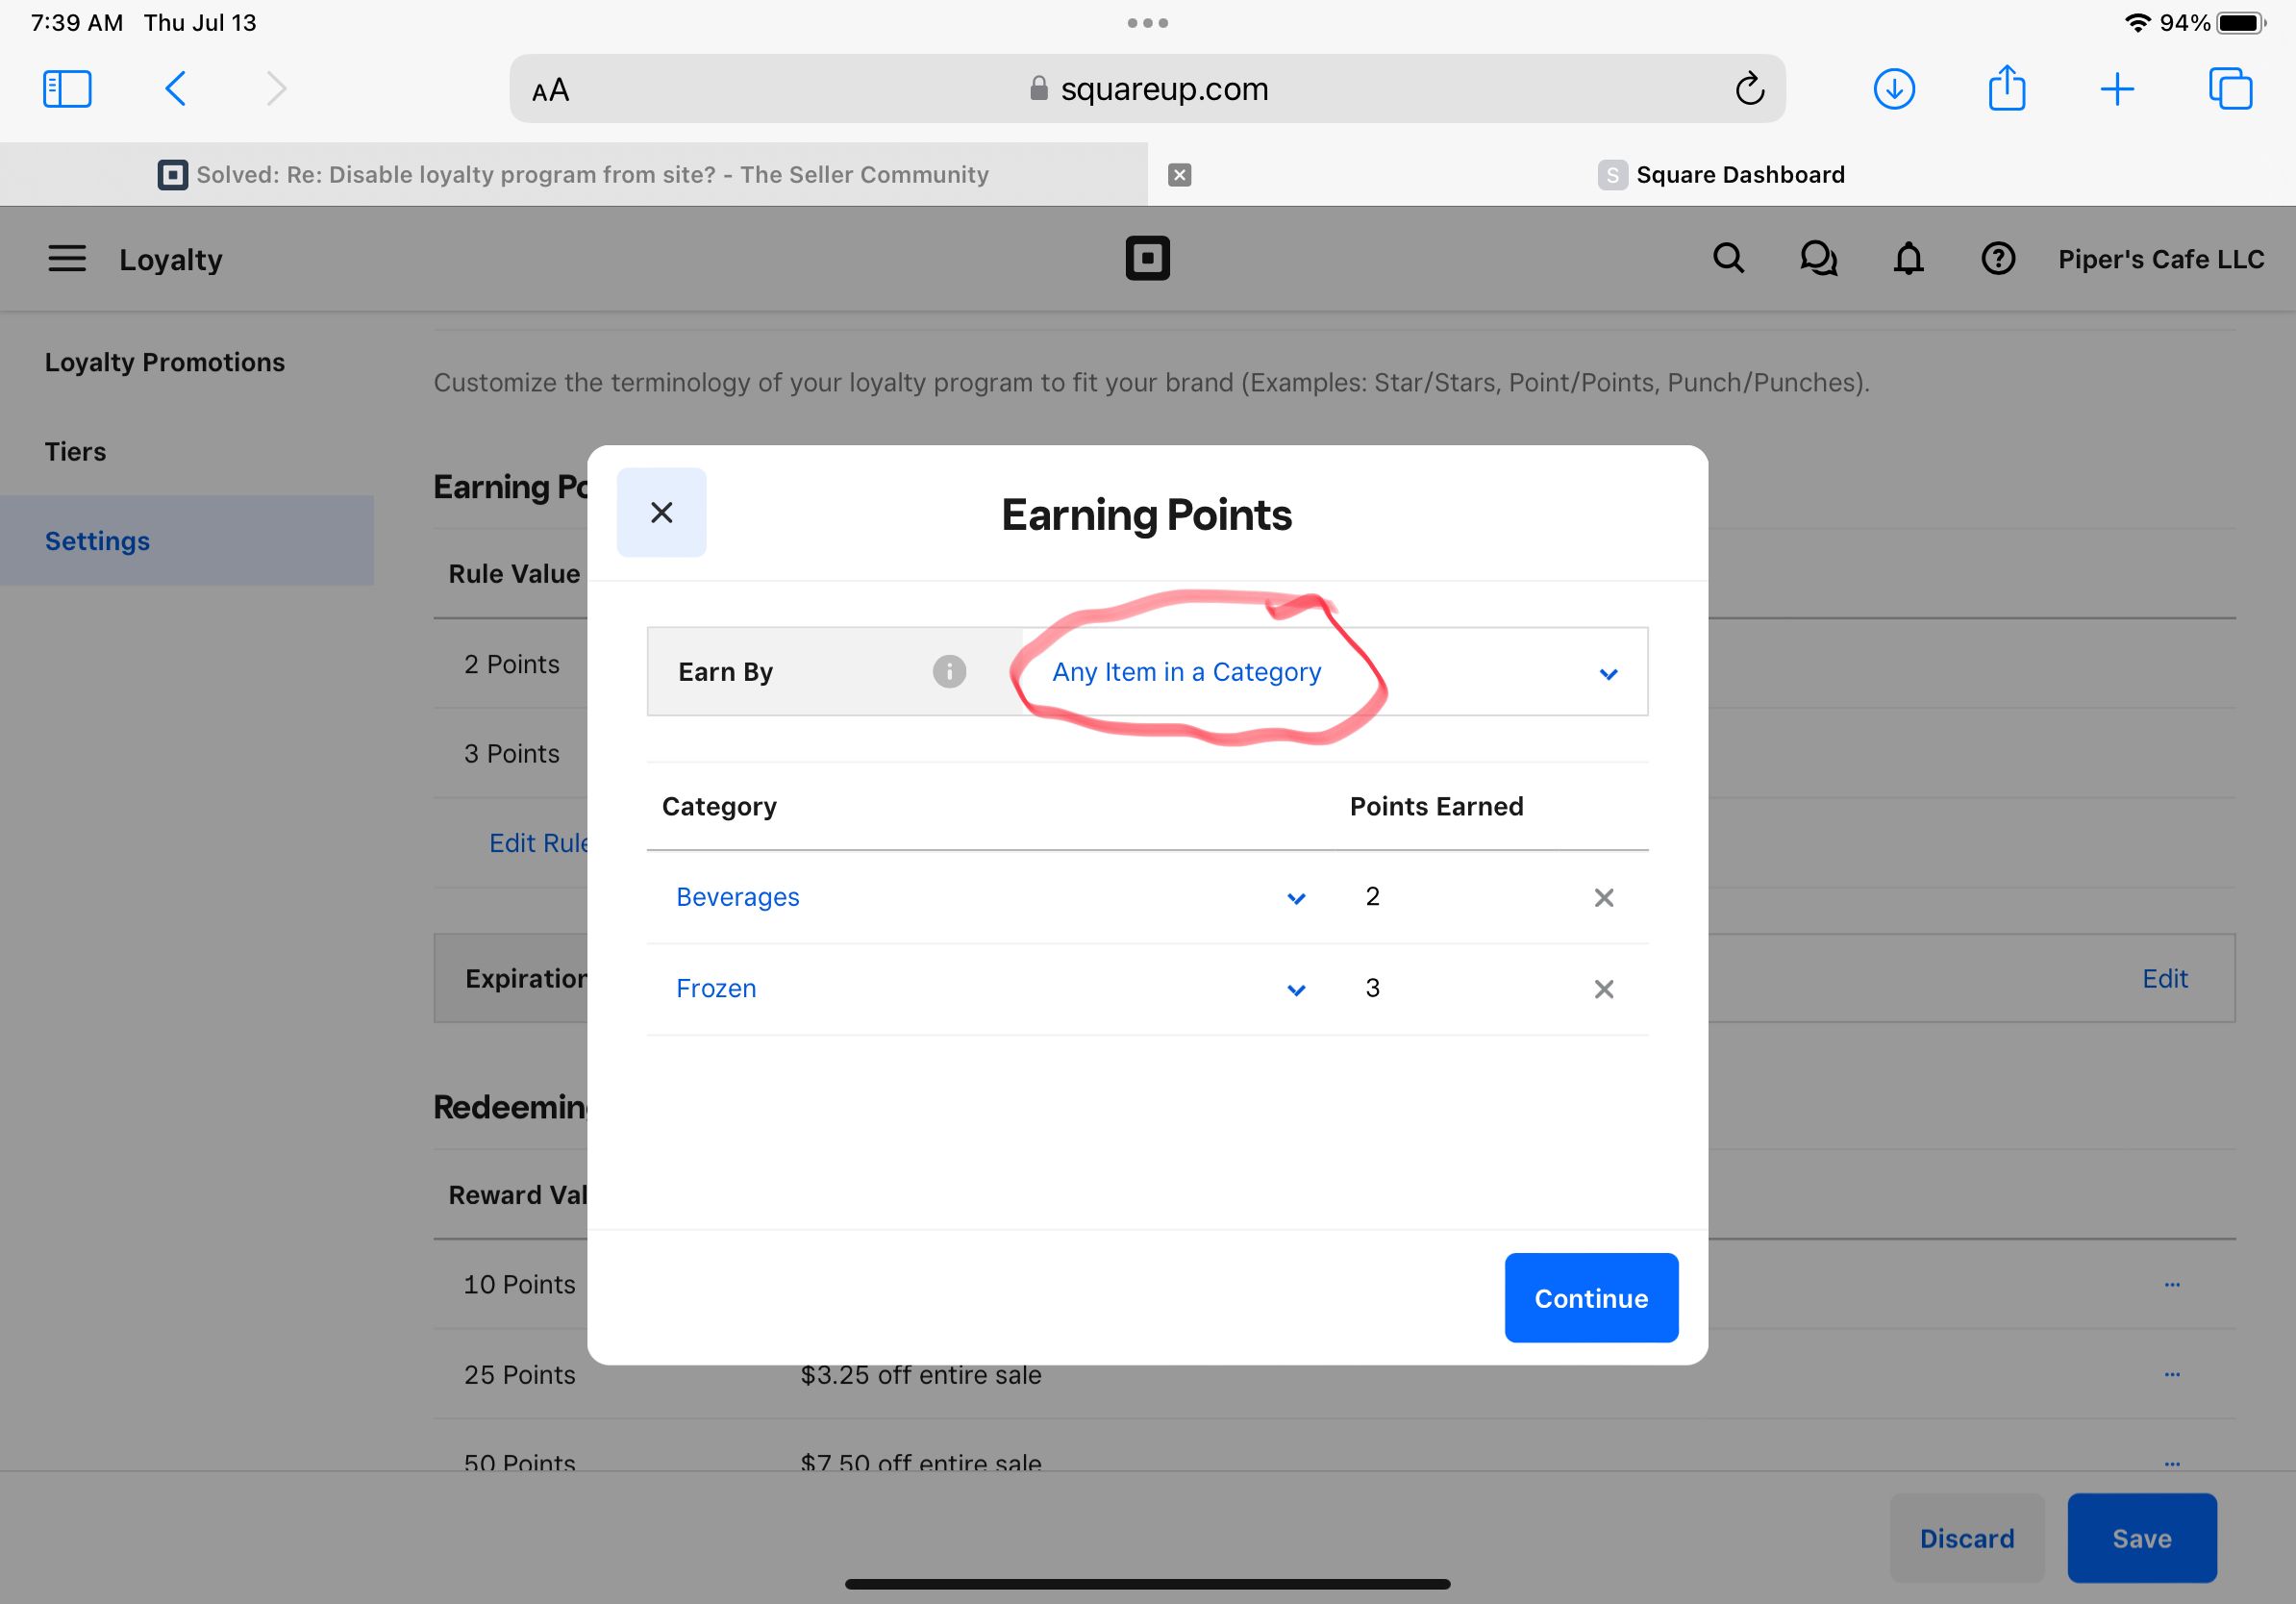Click Edit for Expiration section

click(x=2164, y=979)
